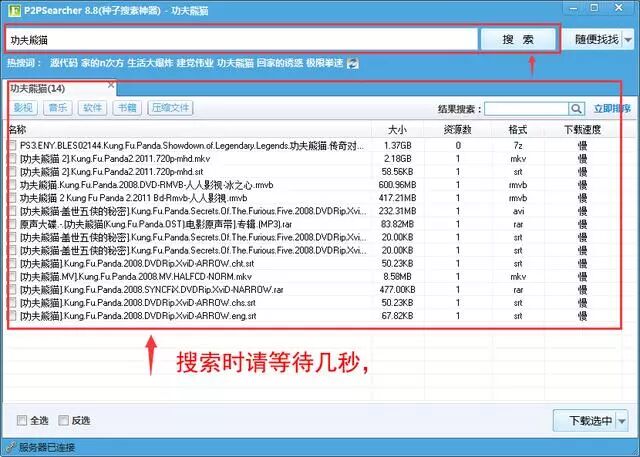Image resolution: width=640 pixels, height=457 pixels.
Task: Open the 下载选中 dropdown arrow
Action: 622,421
